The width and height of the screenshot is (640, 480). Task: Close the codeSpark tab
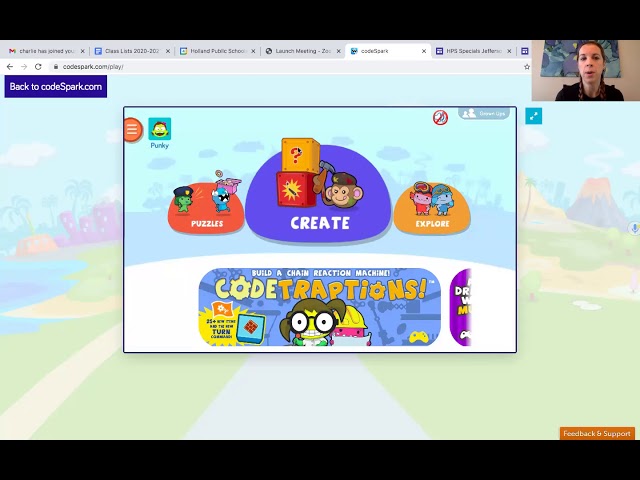[424, 51]
